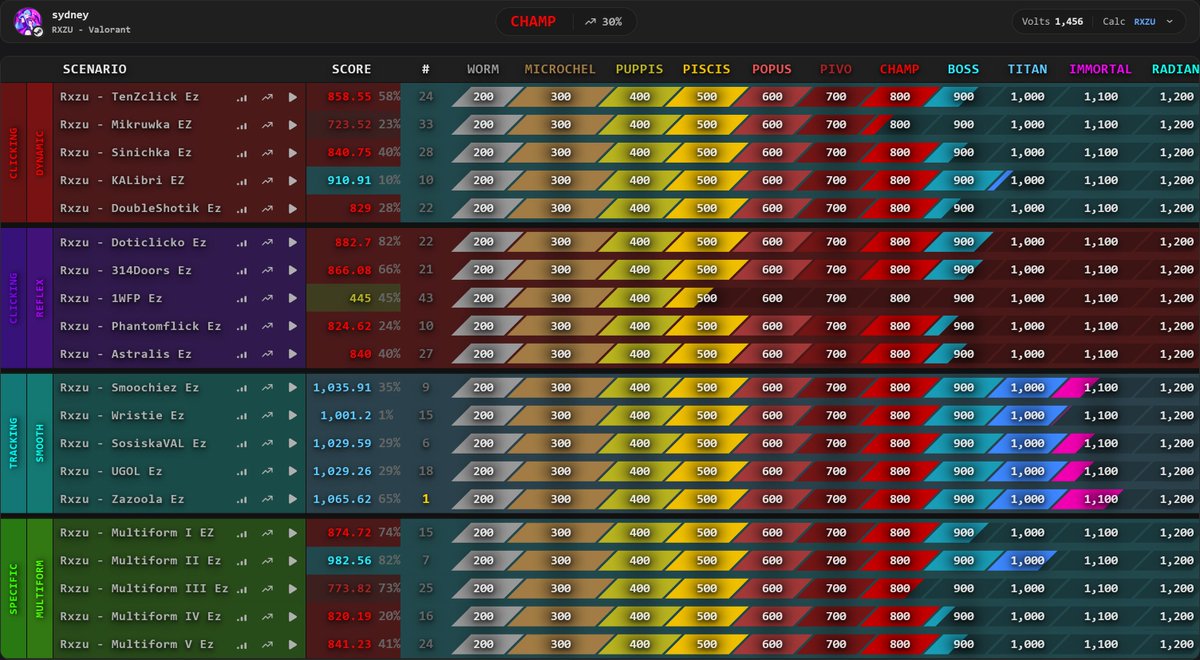Click the RXZU - Valorant subtitle

(x=91, y=30)
